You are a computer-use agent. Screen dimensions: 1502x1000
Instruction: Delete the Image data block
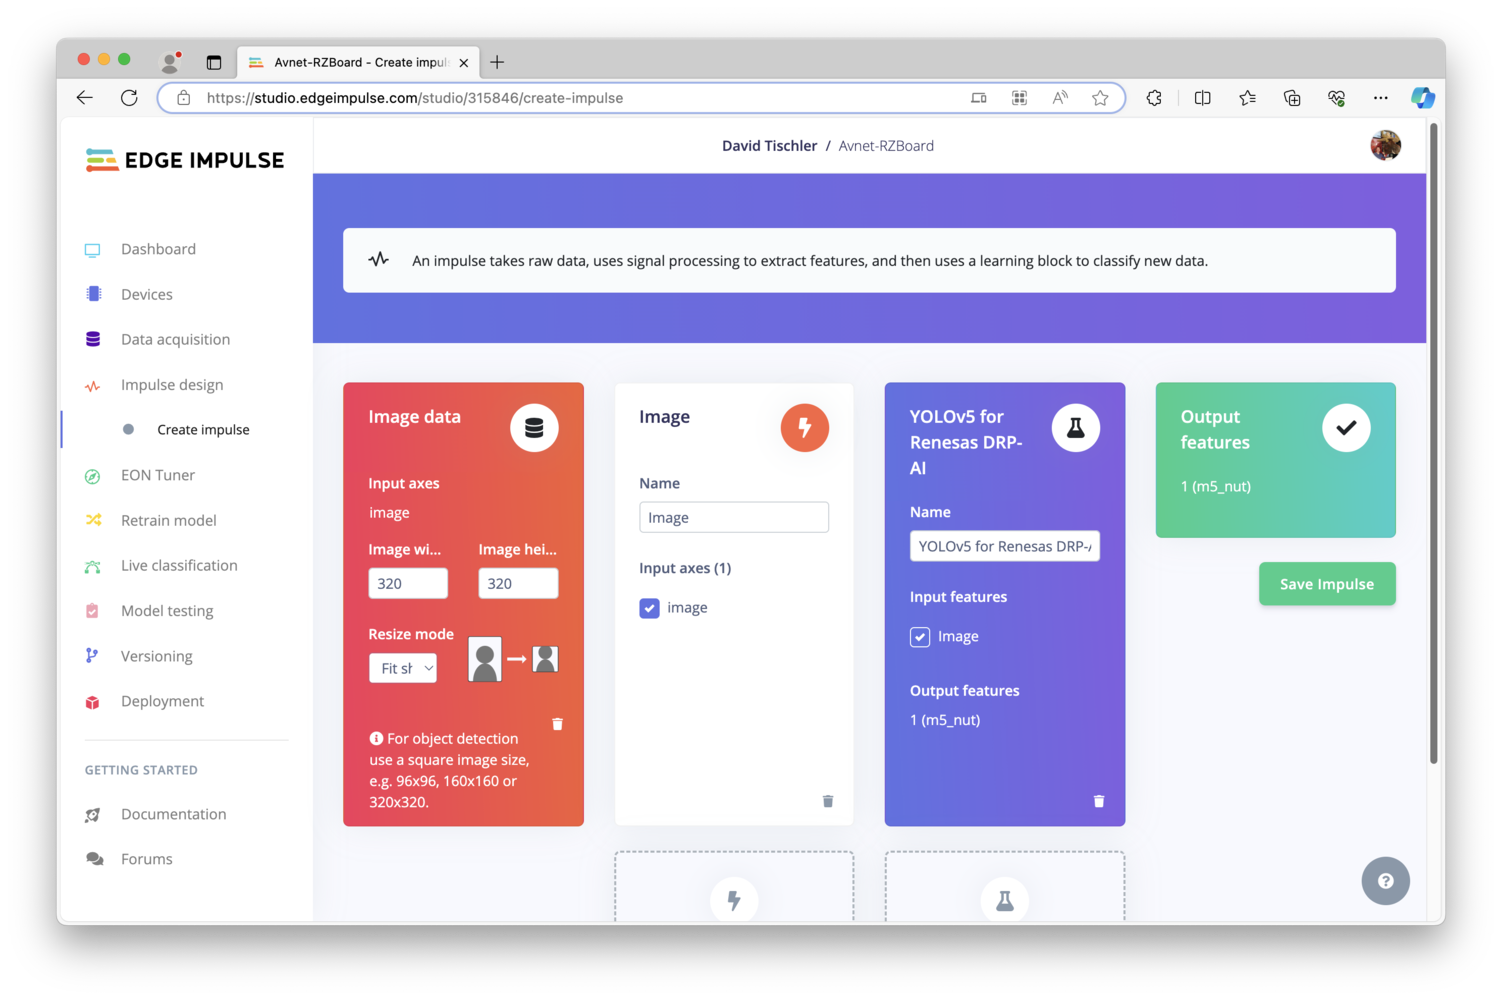[557, 724]
